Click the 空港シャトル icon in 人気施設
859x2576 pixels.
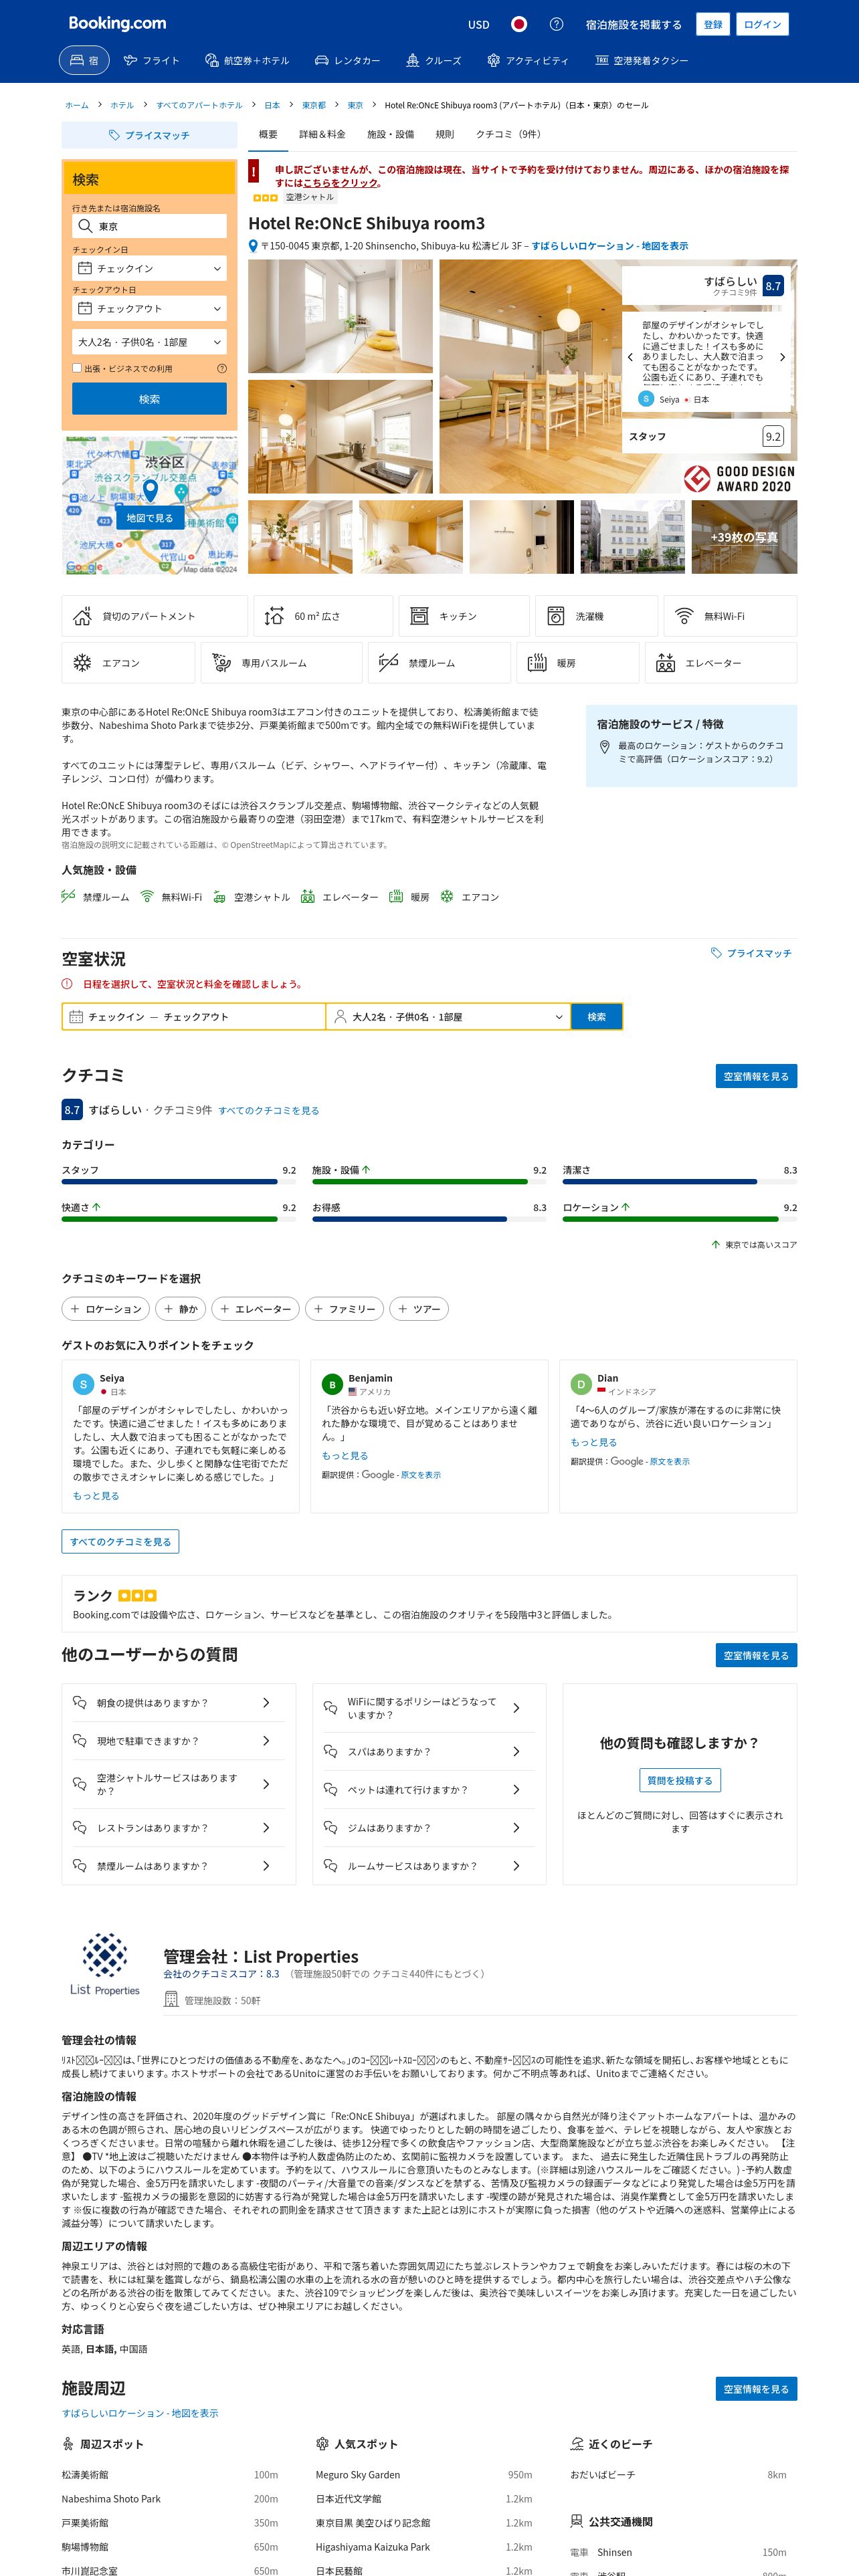tap(219, 897)
